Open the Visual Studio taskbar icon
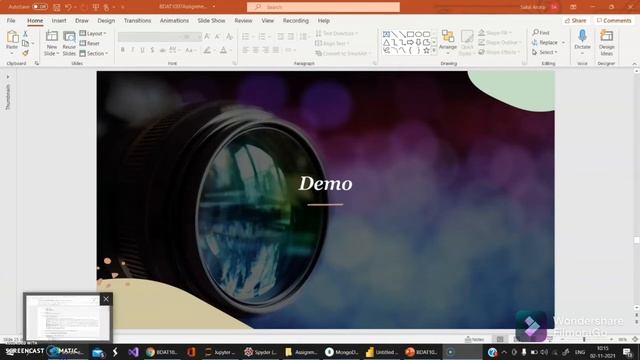This screenshot has height=360, width=640. 133,352
